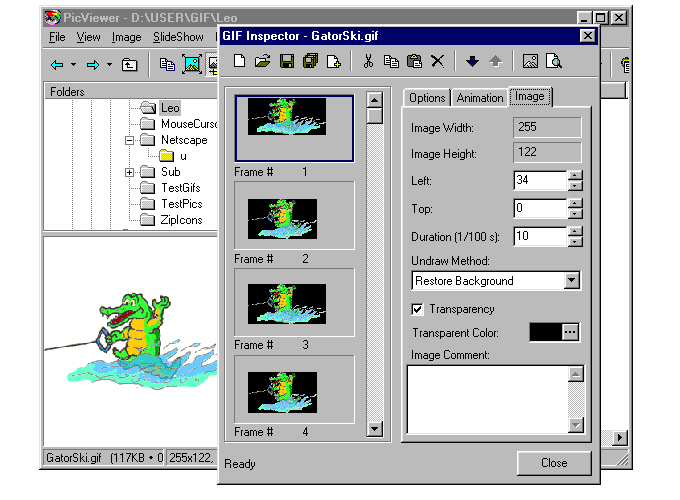
Task: Select the MouseCursors folder in tree
Action: pos(179,124)
